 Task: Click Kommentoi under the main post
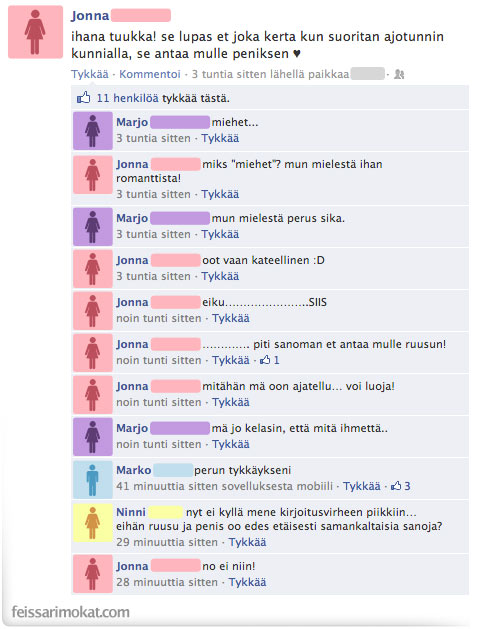click(x=150, y=74)
